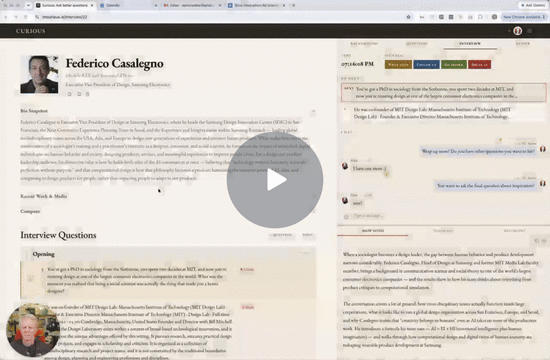Click the reaction emoji under 'I have one more'

tap(386, 174)
